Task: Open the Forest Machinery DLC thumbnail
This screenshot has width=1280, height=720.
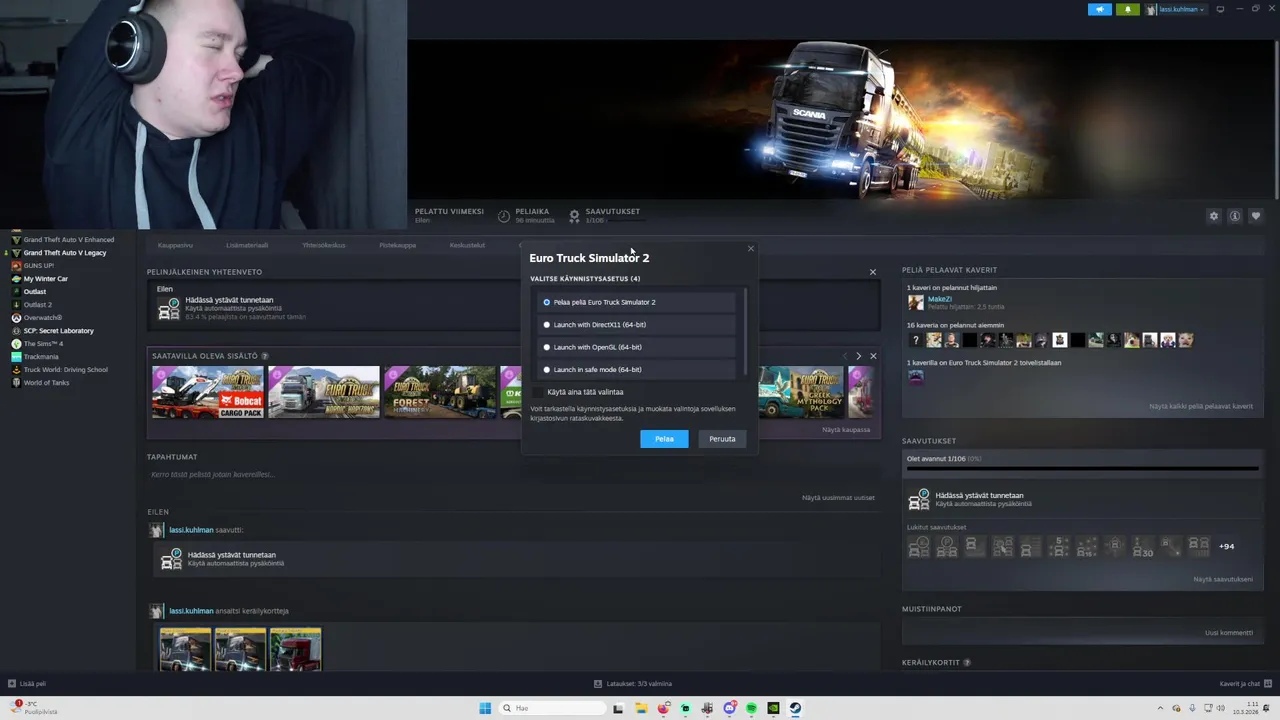Action: [440, 392]
